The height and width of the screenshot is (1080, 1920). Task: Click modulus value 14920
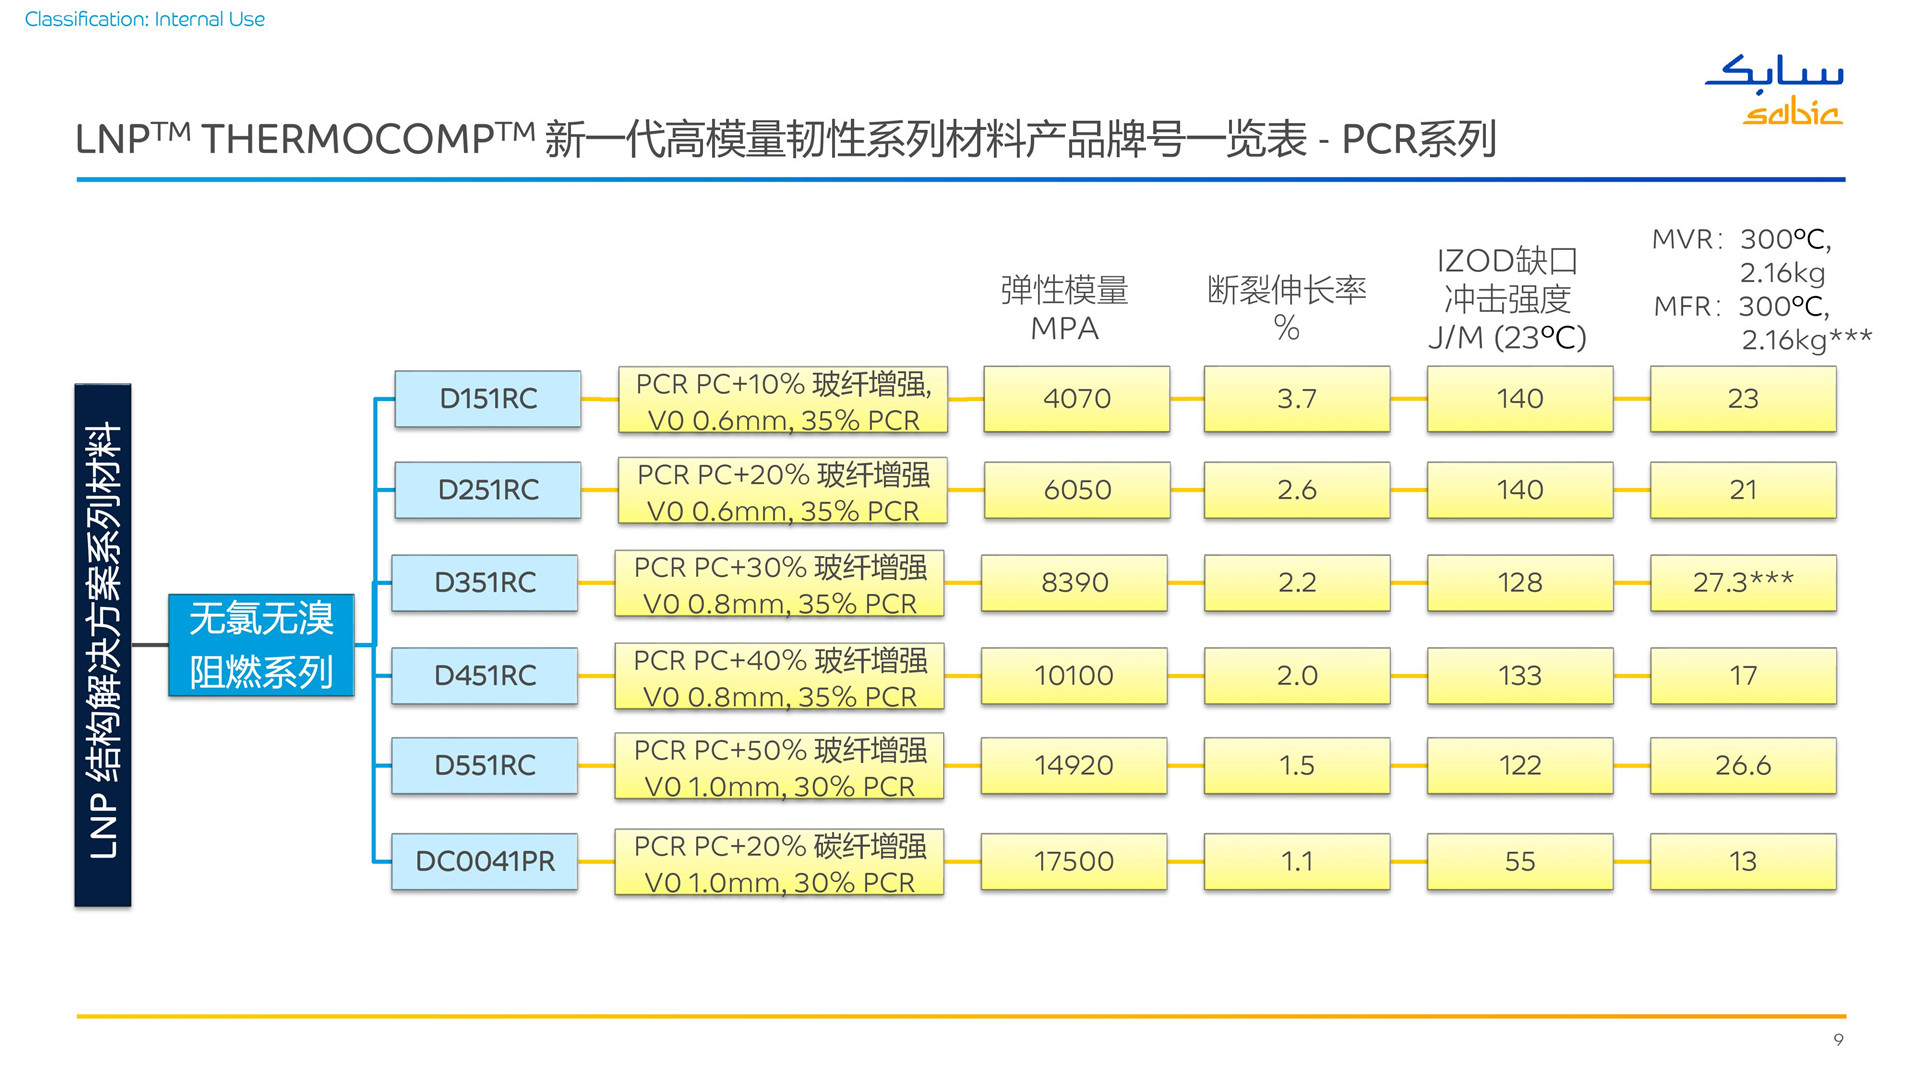[1075, 766]
